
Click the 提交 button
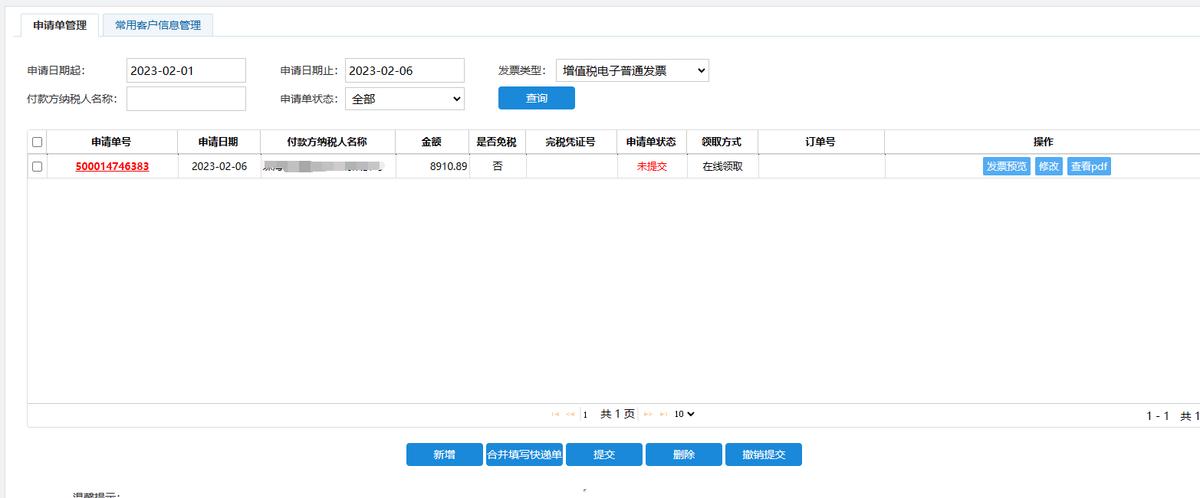click(x=604, y=455)
